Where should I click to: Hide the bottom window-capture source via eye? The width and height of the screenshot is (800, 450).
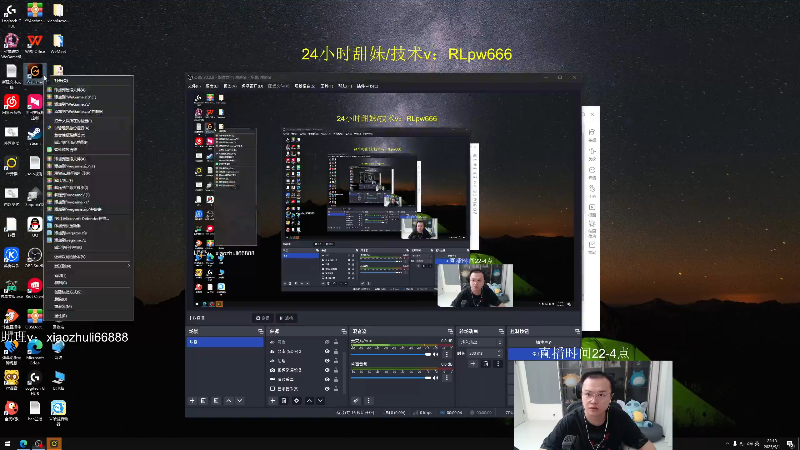(x=327, y=389)
